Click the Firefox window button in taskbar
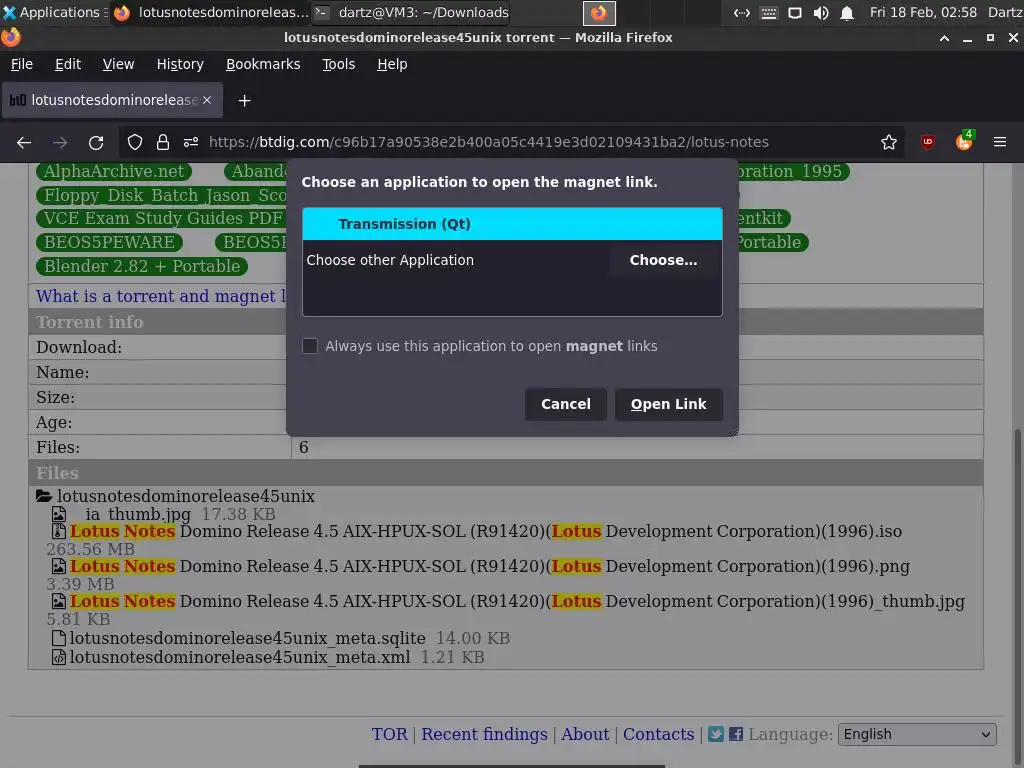Viewport: 1024px width, 768px height. click(x=211, y=12)
